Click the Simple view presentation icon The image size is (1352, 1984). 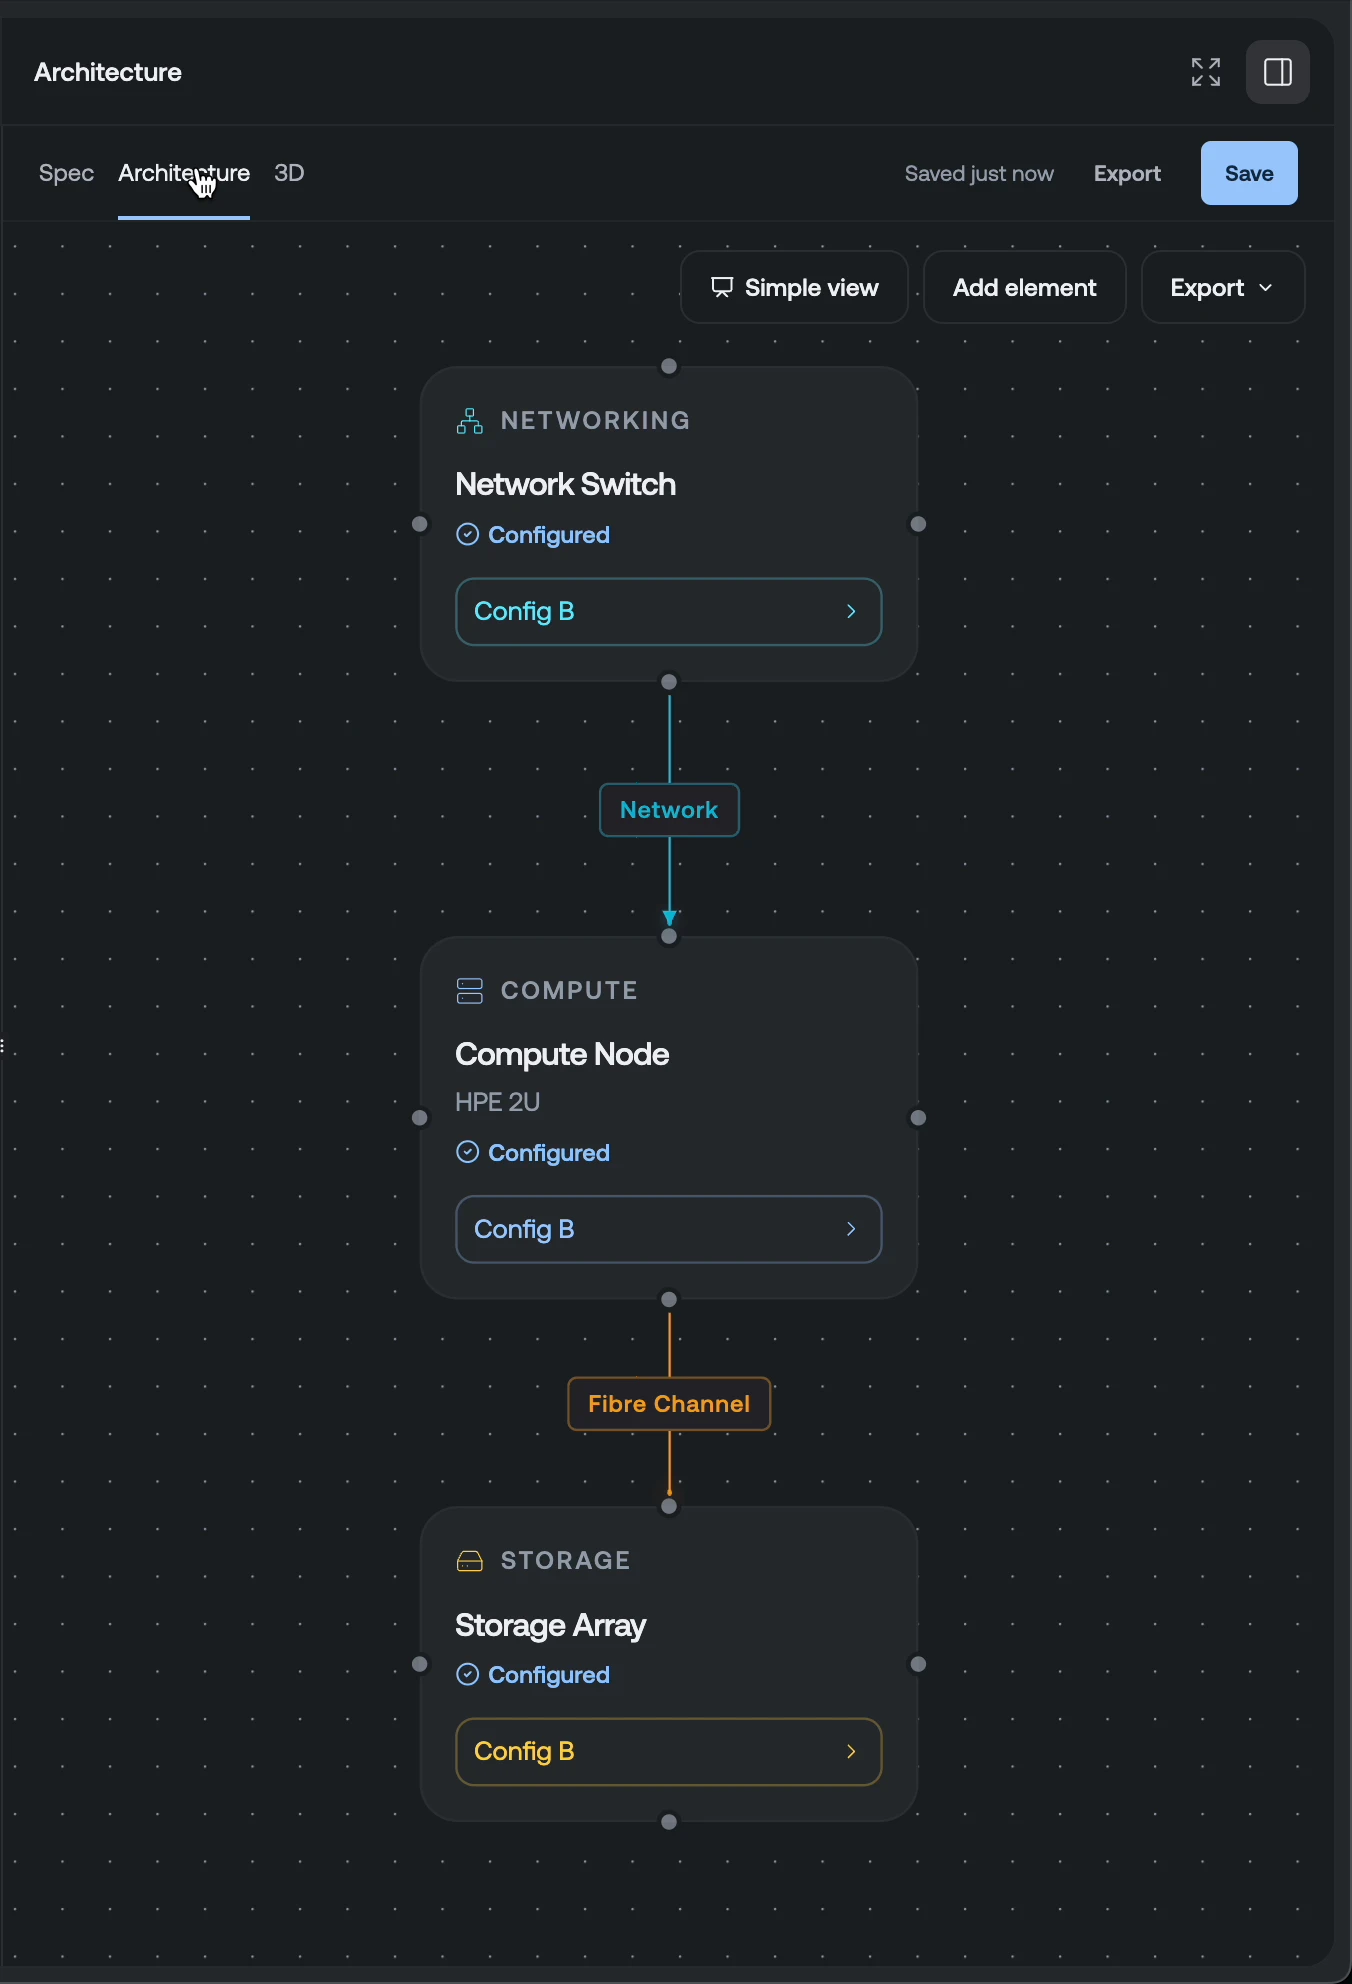722,288
